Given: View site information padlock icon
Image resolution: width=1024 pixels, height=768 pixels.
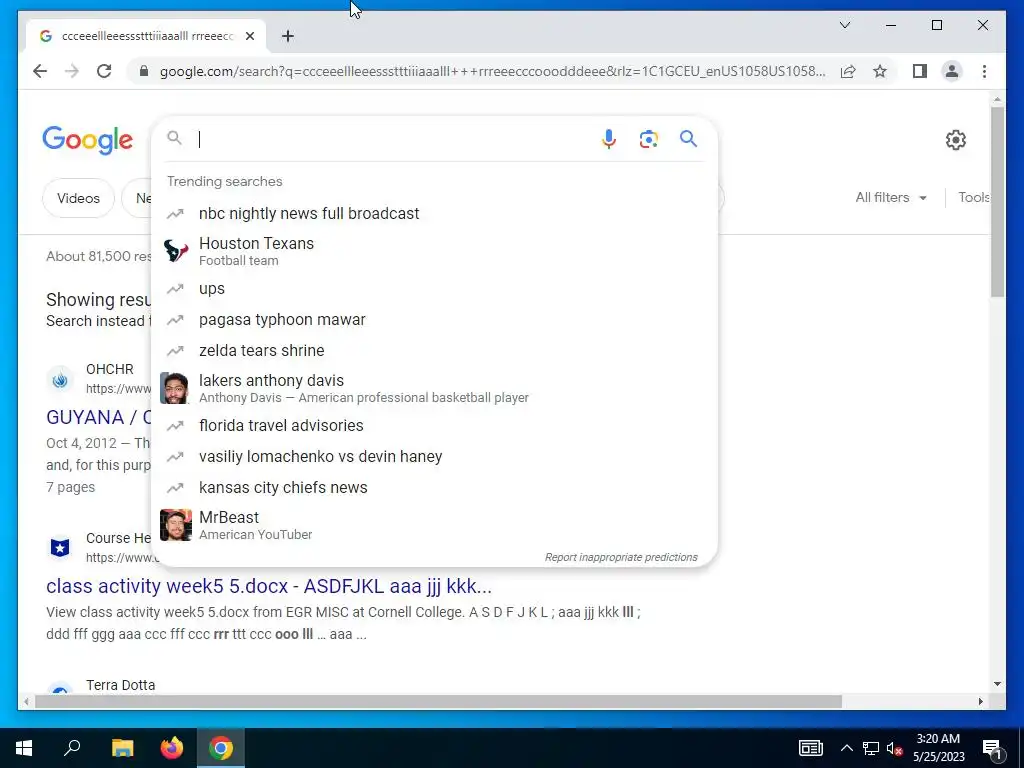Looking at the screenshot, I should tap(144, 71).
